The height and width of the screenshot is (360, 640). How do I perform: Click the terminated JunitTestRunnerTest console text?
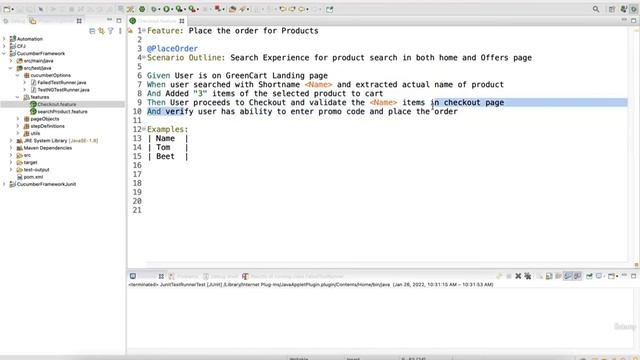point(311,284)
